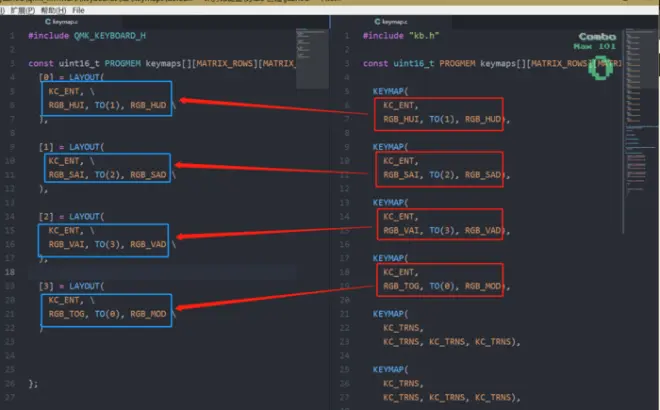Click KEYMAP( on line 21 of right editor
The image size is (660, 410).
390,314
